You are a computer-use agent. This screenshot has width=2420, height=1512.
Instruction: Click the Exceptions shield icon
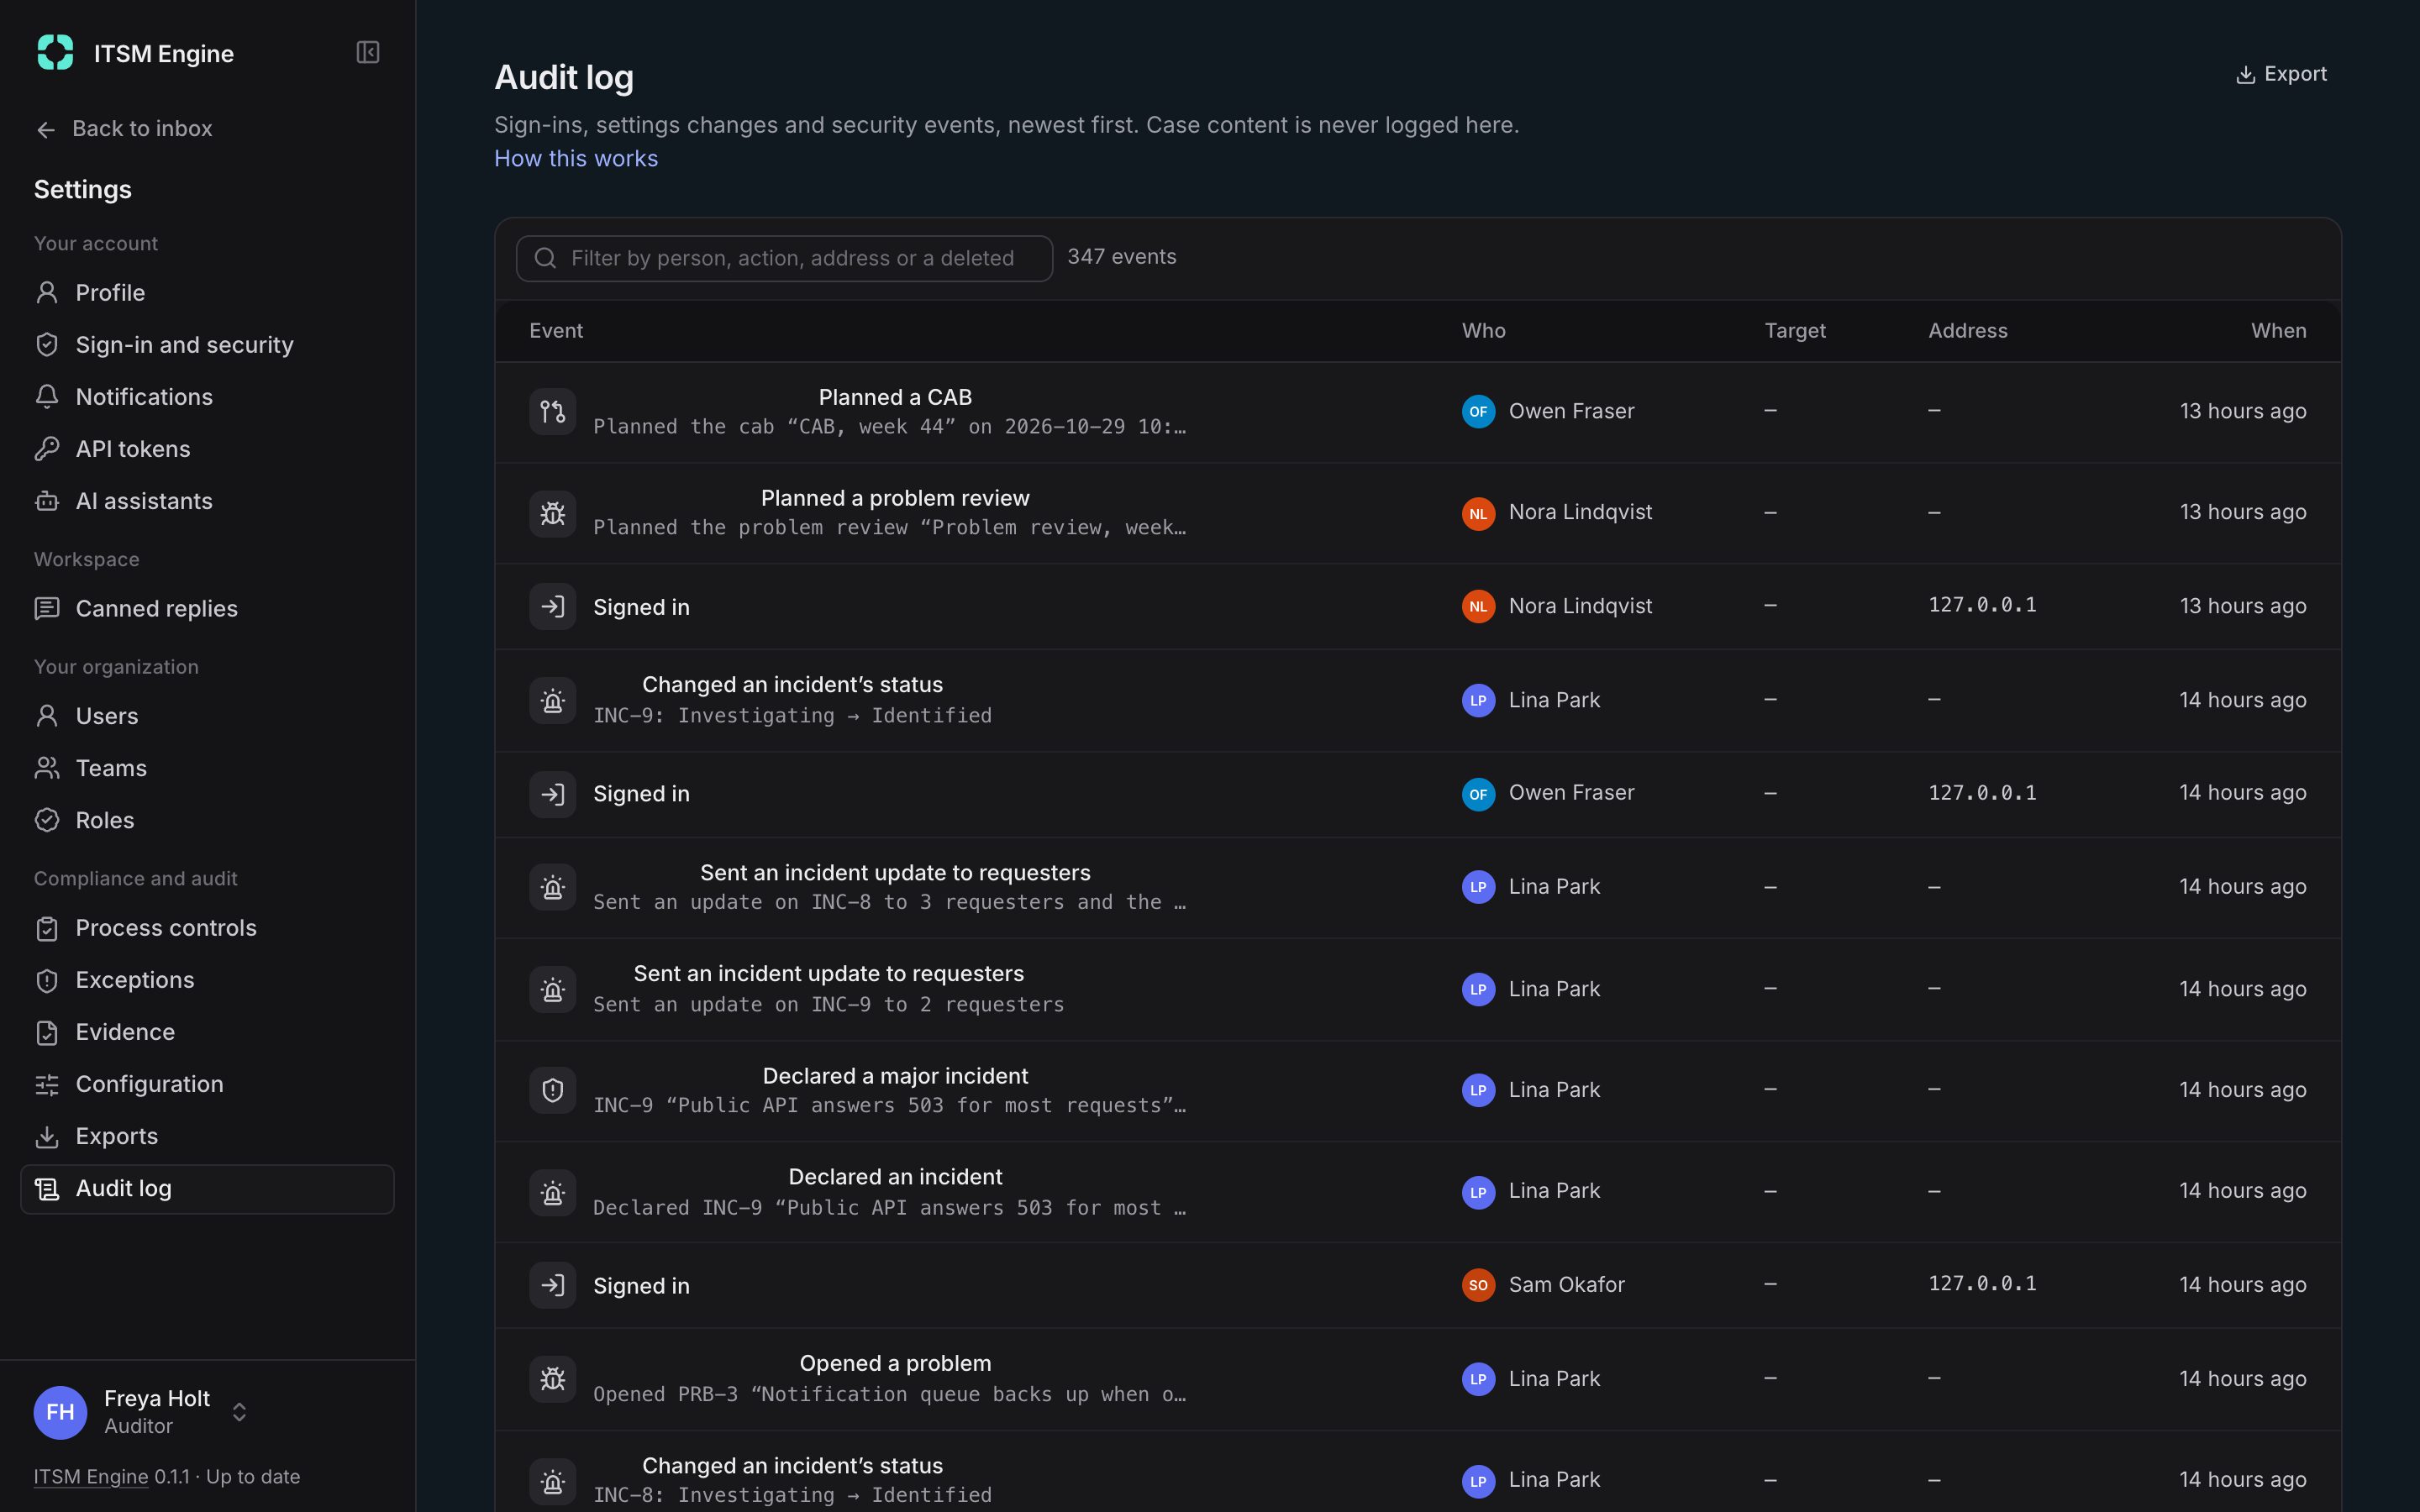click(x=47, y=980)
